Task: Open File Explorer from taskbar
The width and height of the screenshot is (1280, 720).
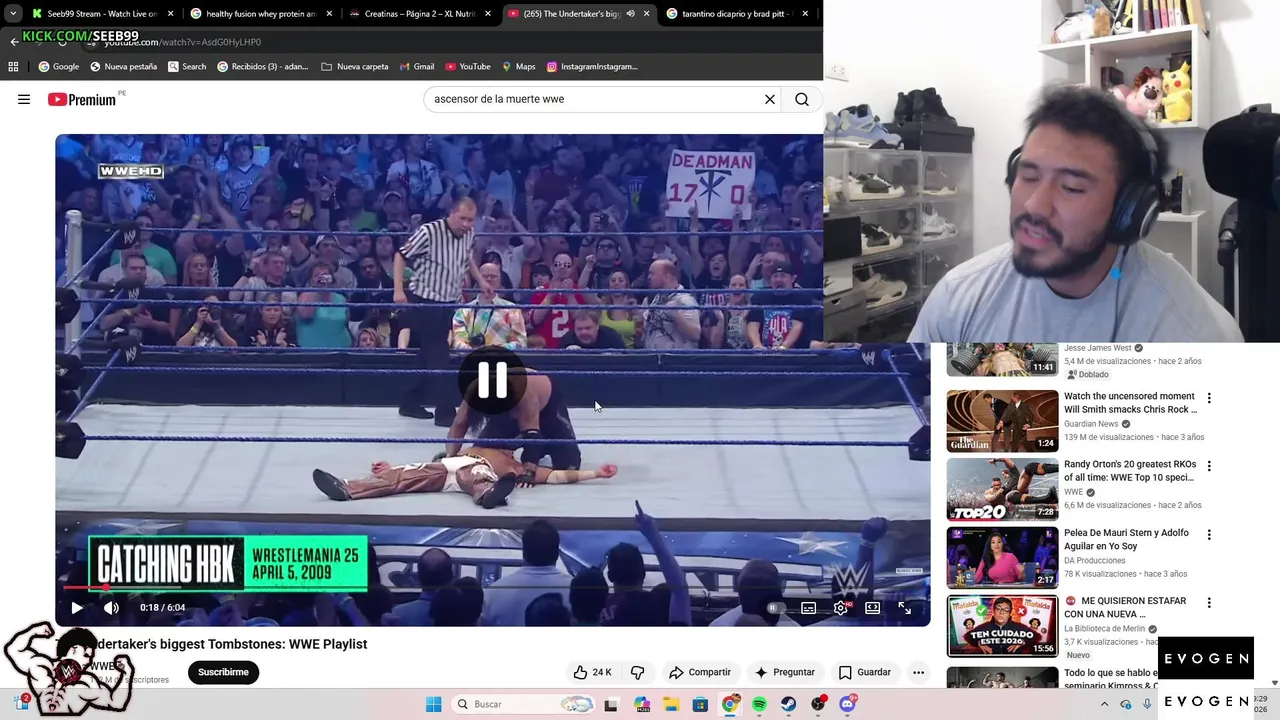Action: (671, 704)
